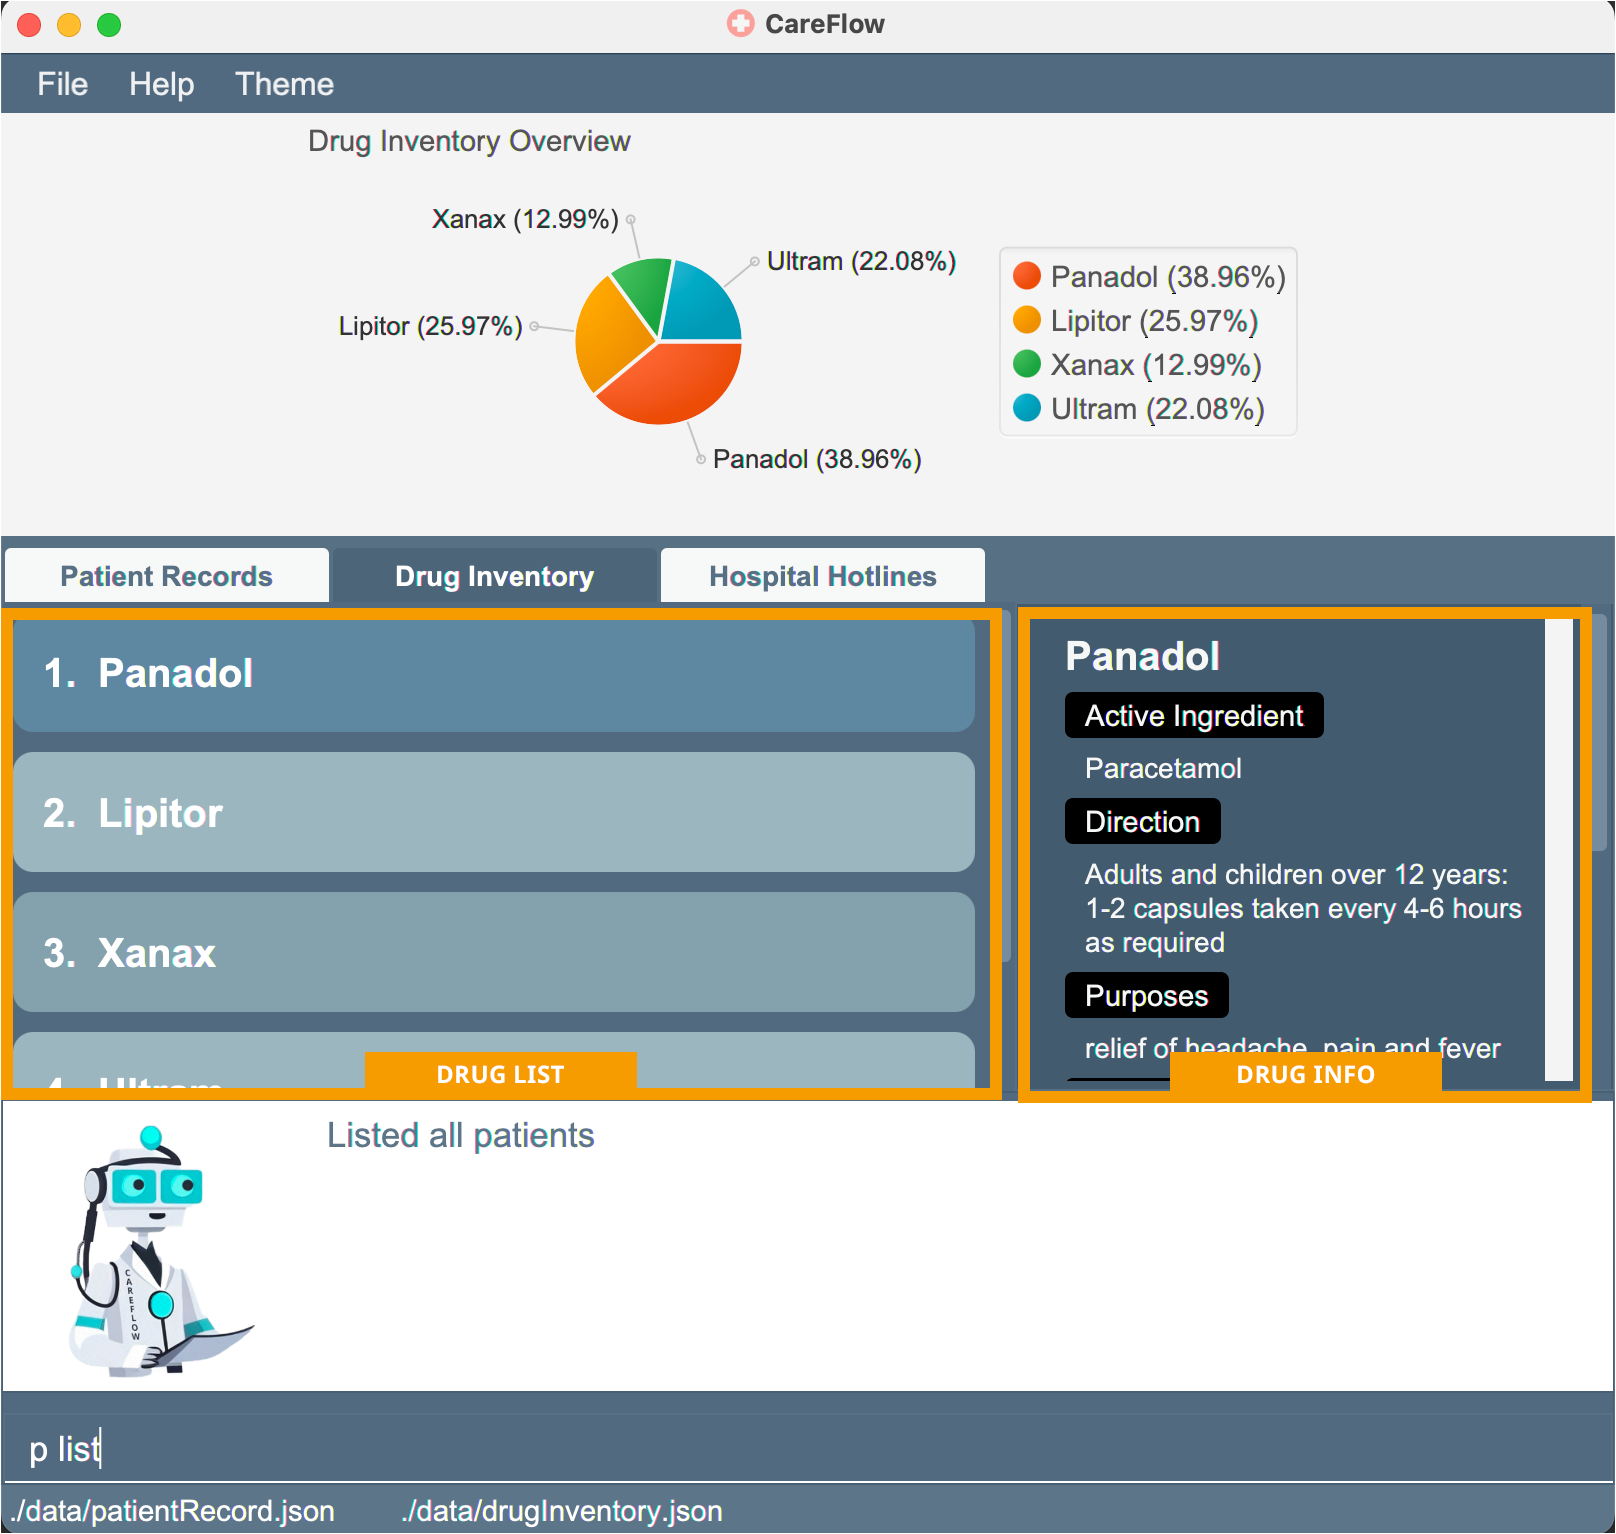This screenshot has height=1534, width=1616.
Task: Click the 'Xanax (12.99%)' pie chart label
Action: tap(525, 219)
